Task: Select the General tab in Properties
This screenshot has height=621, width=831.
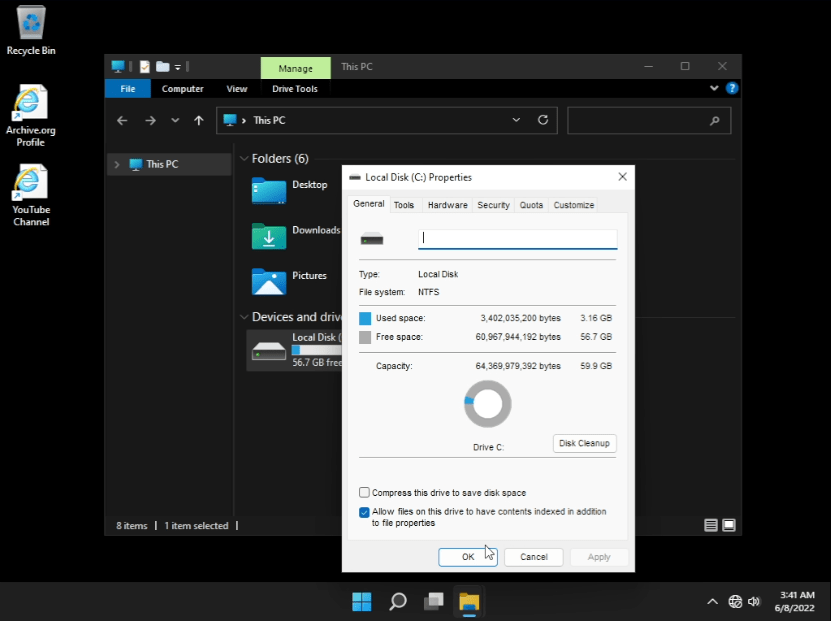Action: click(x=369, y=204)
